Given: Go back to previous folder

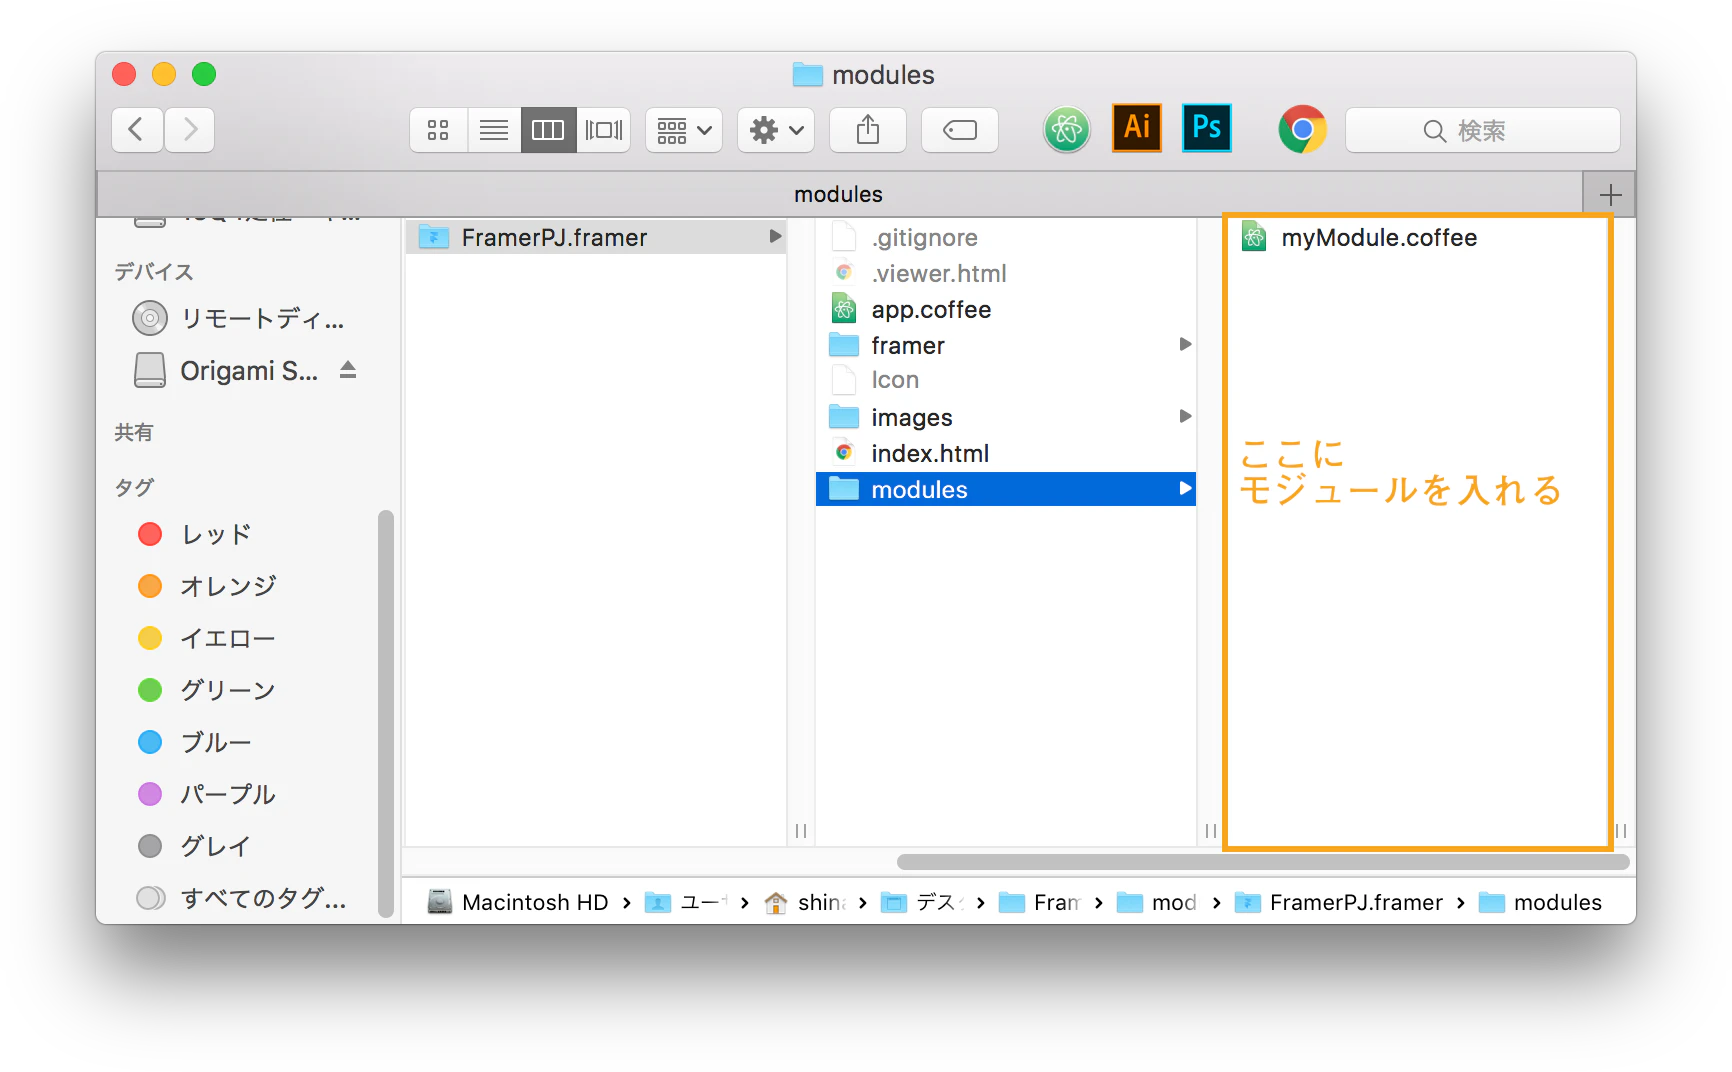Looking at the screenshot, I should point(137,130).
